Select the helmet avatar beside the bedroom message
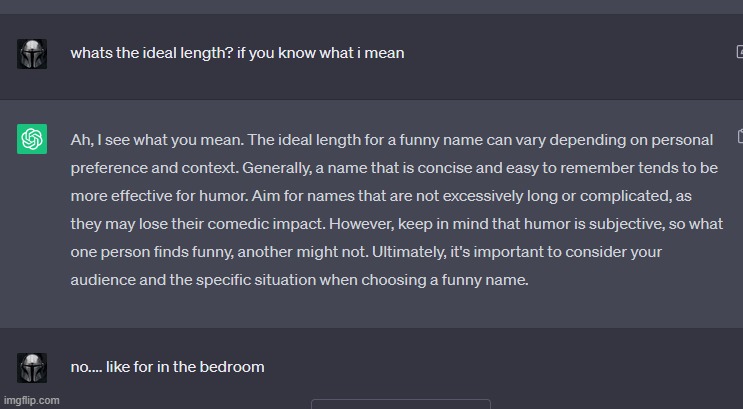The image size is (743, 409). click(x=32, y=367)
